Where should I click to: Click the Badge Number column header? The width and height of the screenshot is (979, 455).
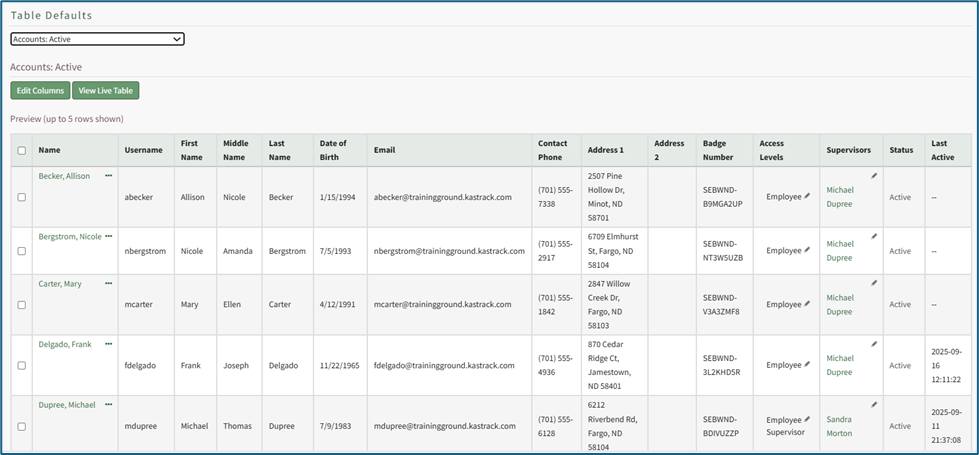721,150
